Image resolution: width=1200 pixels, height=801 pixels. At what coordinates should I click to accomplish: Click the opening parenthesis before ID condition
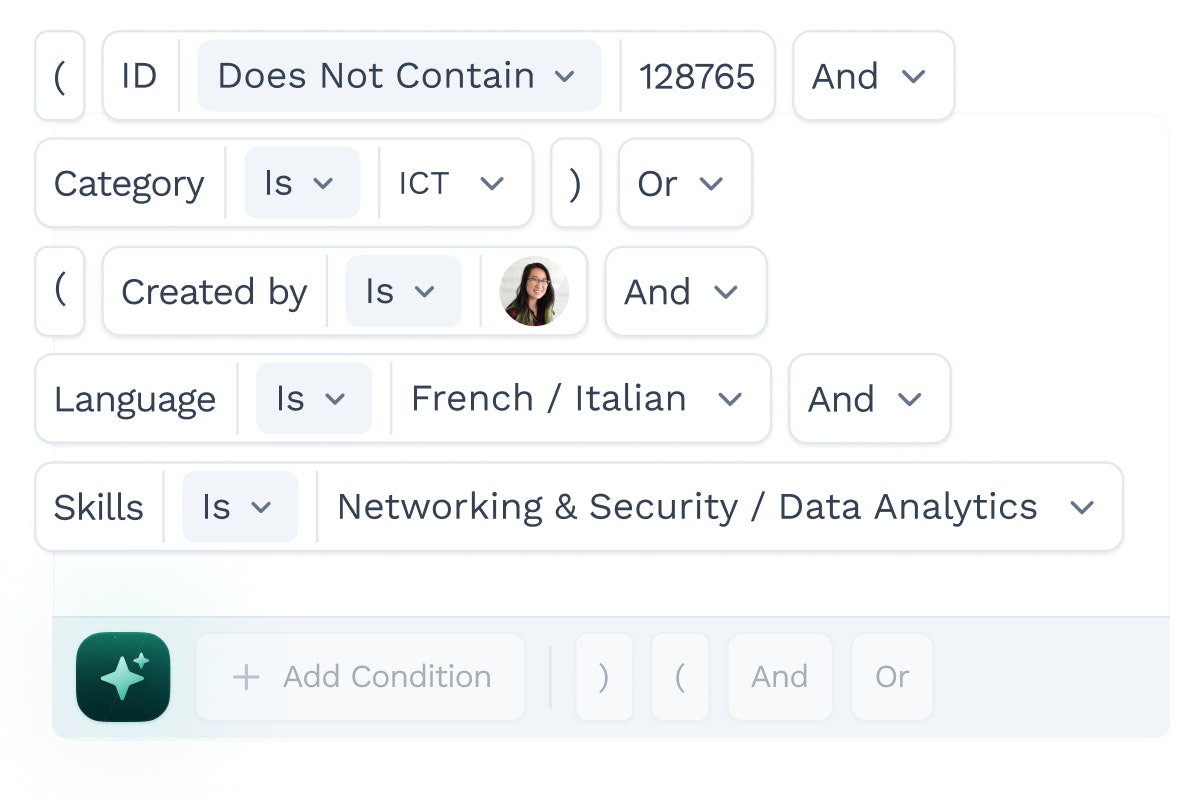pyautogui.click(x=60, y=76)
